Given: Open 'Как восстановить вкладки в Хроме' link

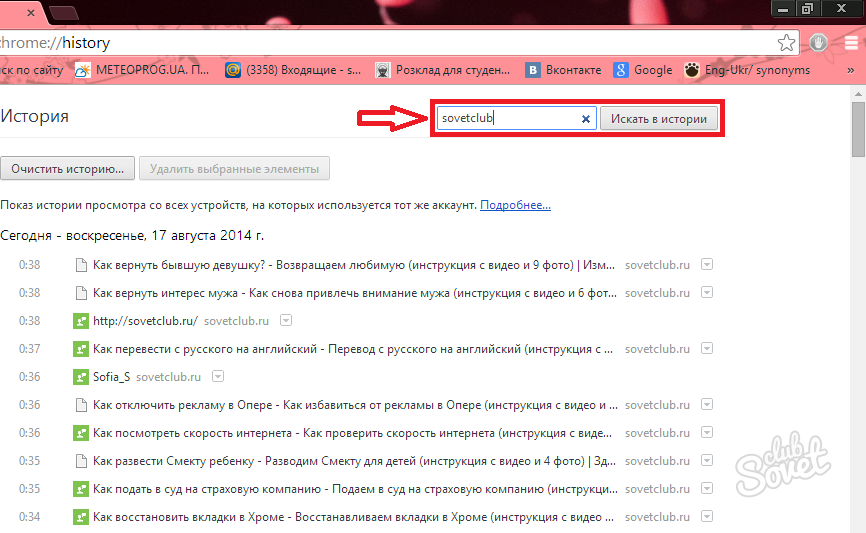Looking at the screenshot, I should tap(353, 517).
